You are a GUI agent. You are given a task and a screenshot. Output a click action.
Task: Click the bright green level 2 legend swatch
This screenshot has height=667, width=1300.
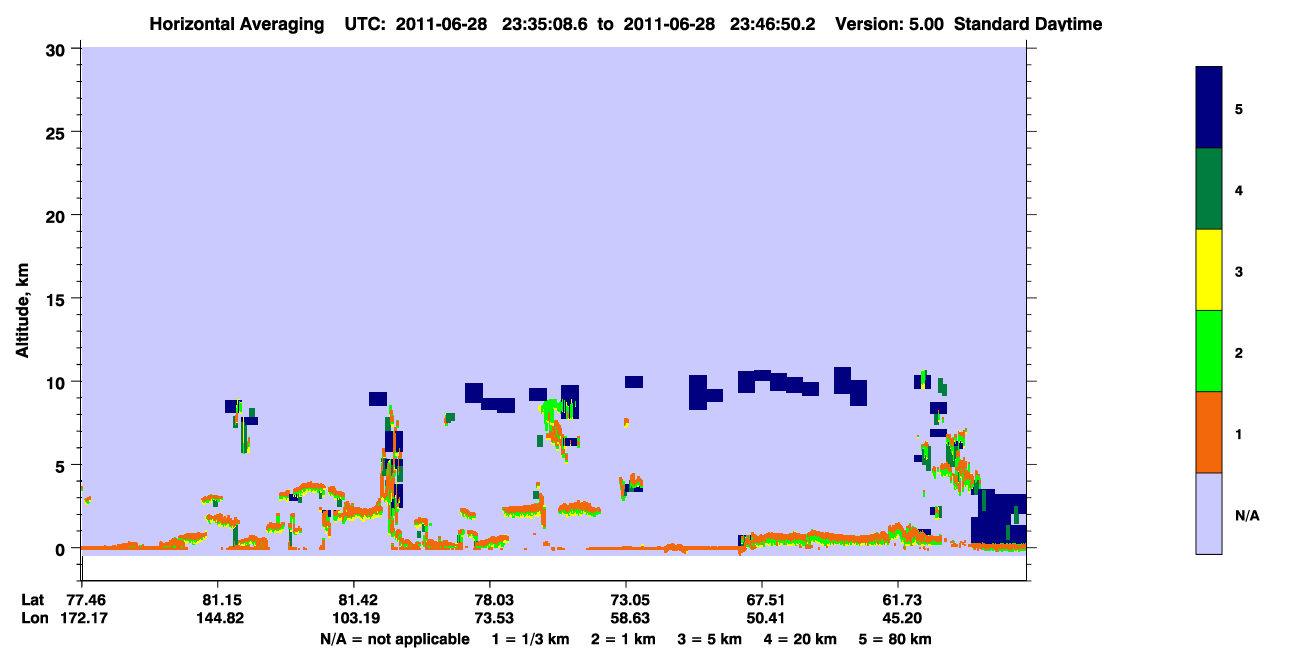tap(1209, 351)
